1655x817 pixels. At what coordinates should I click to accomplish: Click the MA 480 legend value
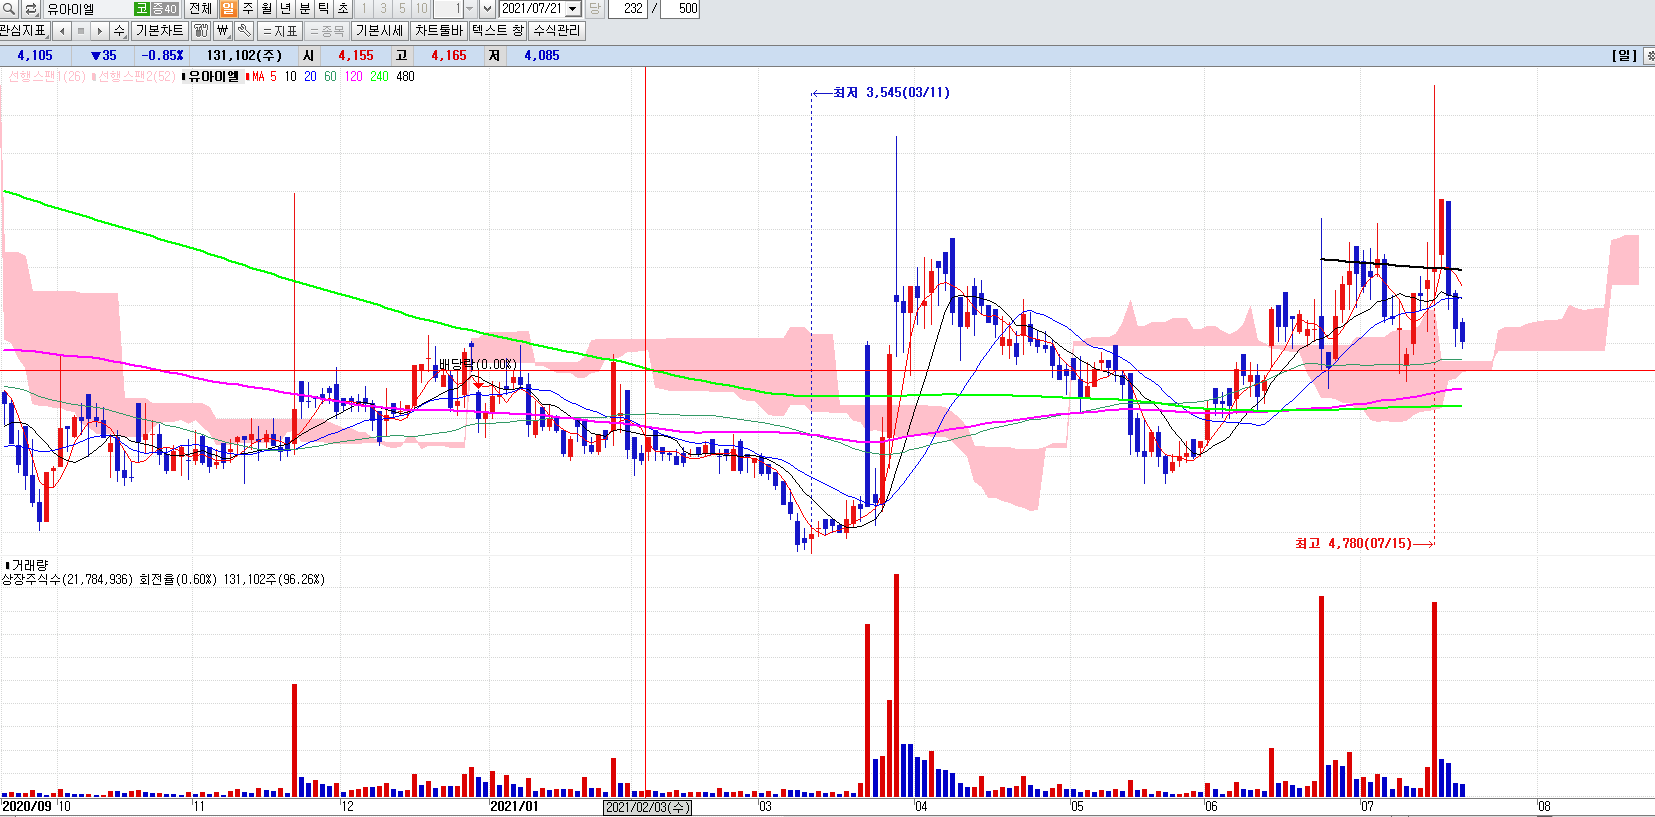(405, 77)
